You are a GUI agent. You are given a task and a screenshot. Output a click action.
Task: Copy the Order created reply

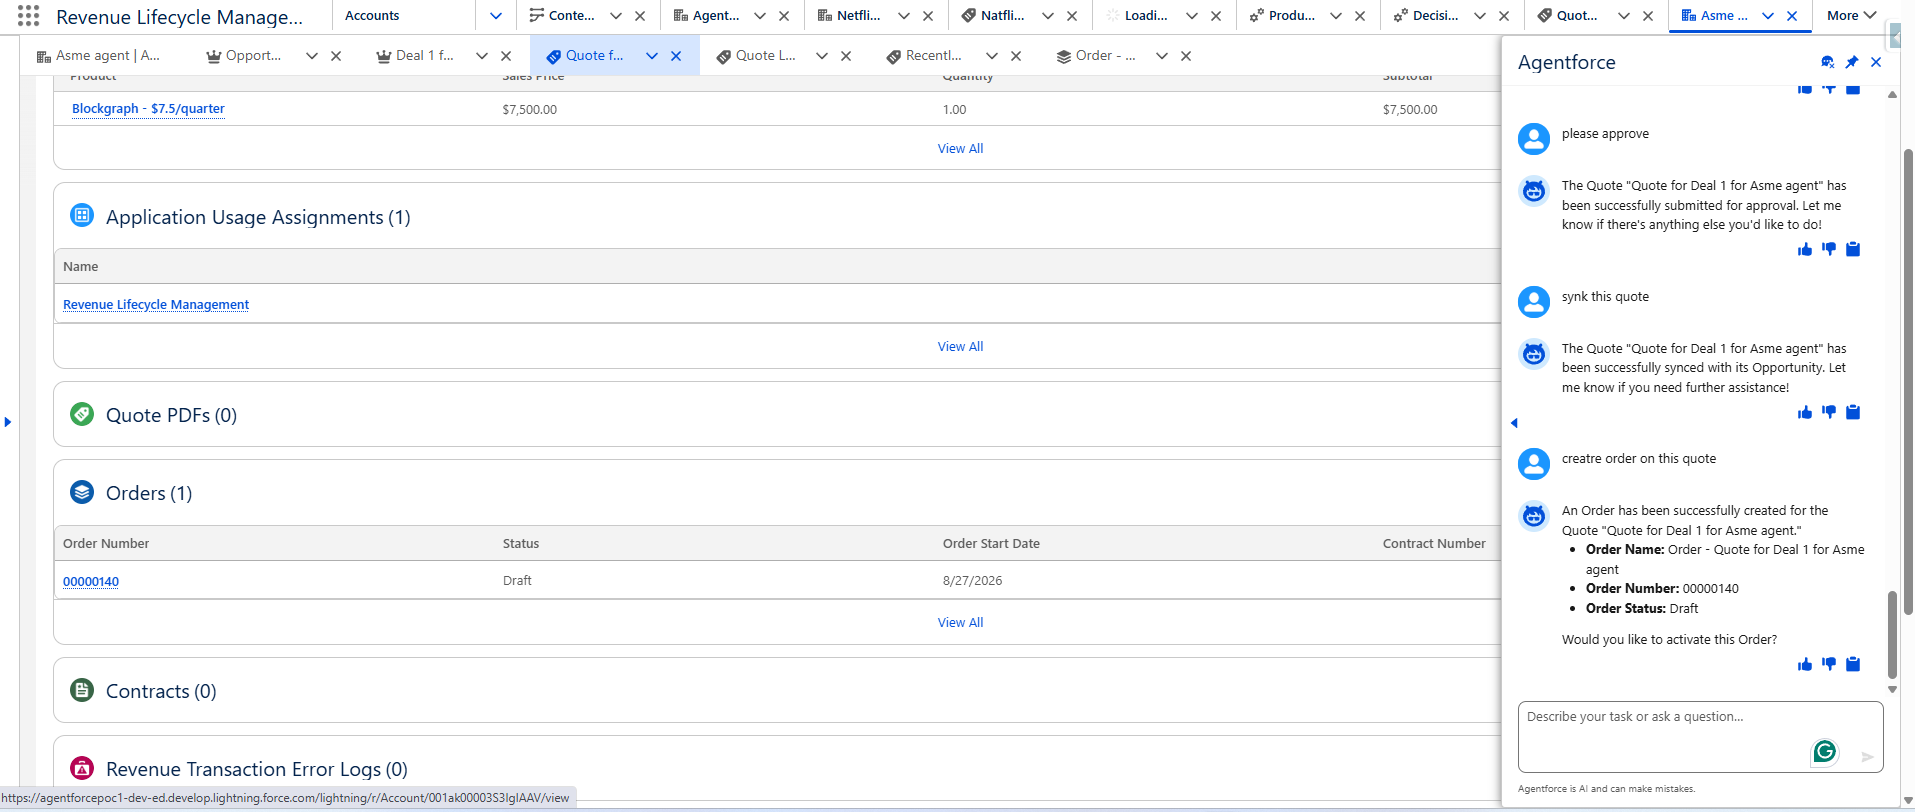click(x=1853, y=664)
